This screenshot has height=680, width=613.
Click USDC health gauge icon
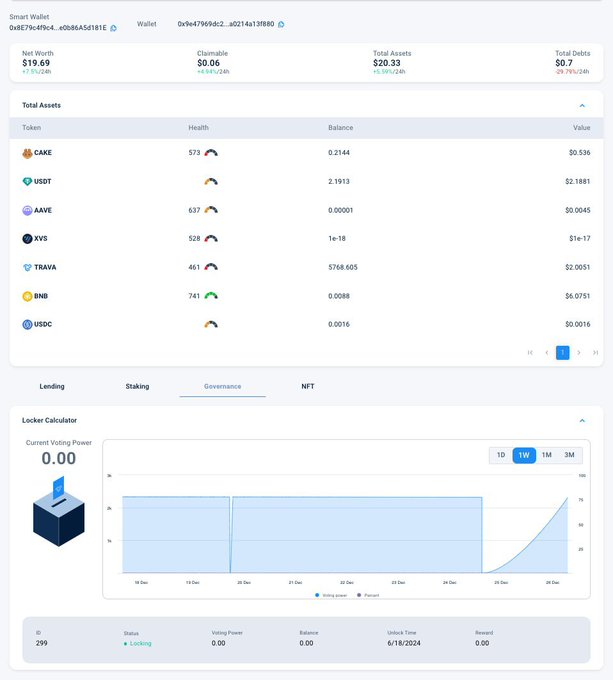(211, 324)
